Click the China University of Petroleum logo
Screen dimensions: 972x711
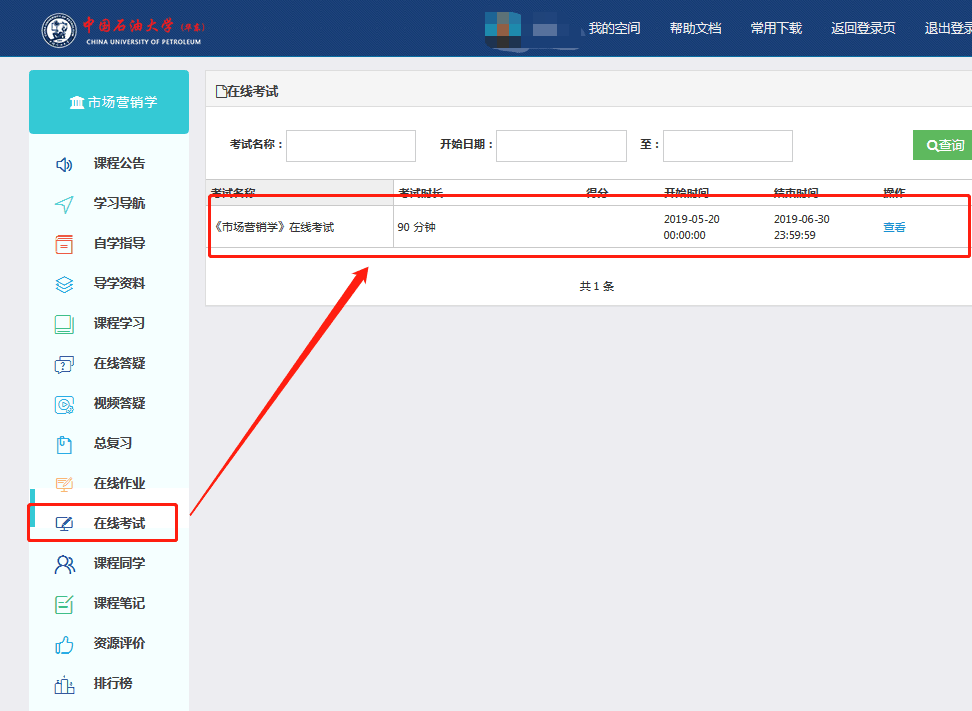click(x=123, y=30)
